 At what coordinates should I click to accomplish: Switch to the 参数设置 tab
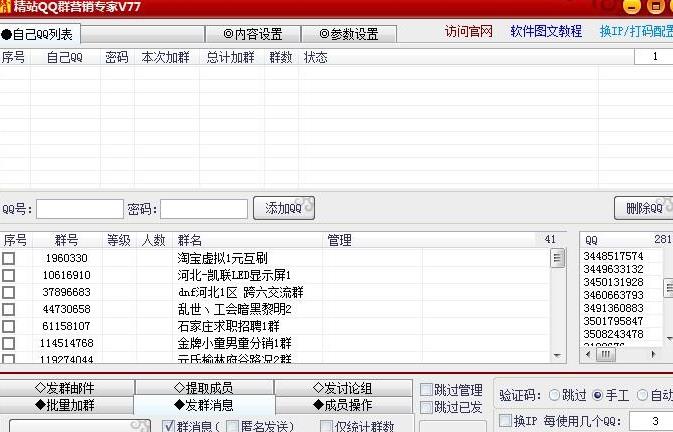pos(349,34)
